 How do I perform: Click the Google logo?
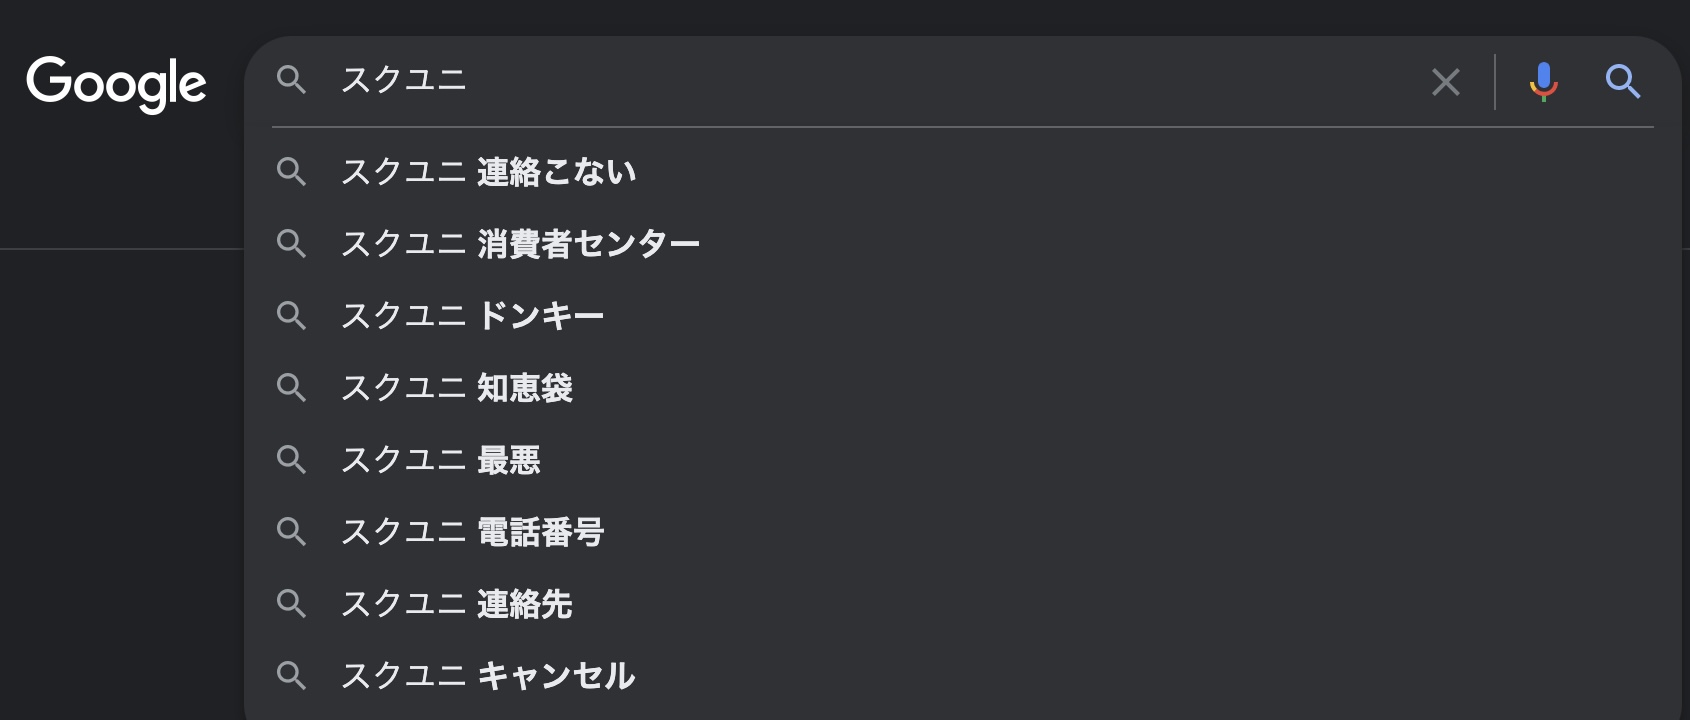pyautogui.click(x=116, y=84)
